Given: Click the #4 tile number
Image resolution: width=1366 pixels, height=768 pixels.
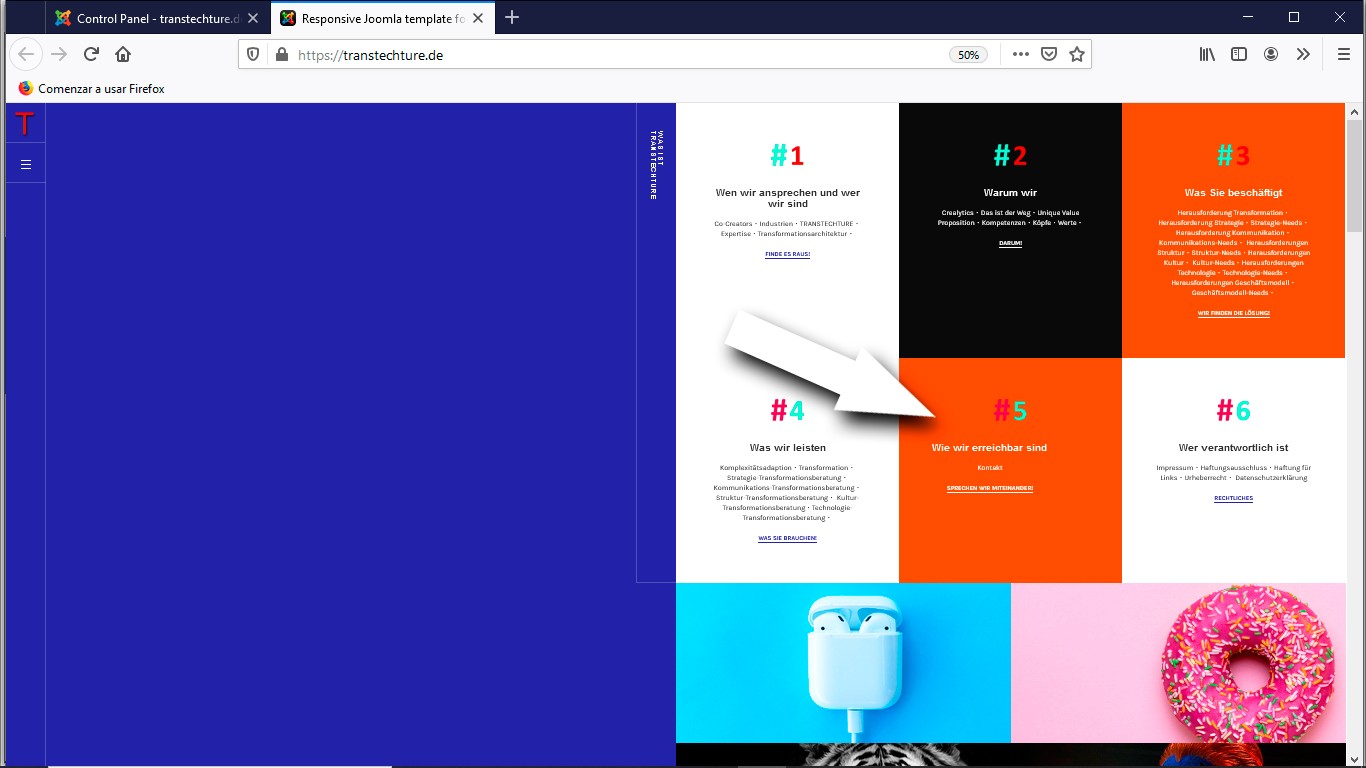Looking at the screenshot, I should click(x=787, y=411).
